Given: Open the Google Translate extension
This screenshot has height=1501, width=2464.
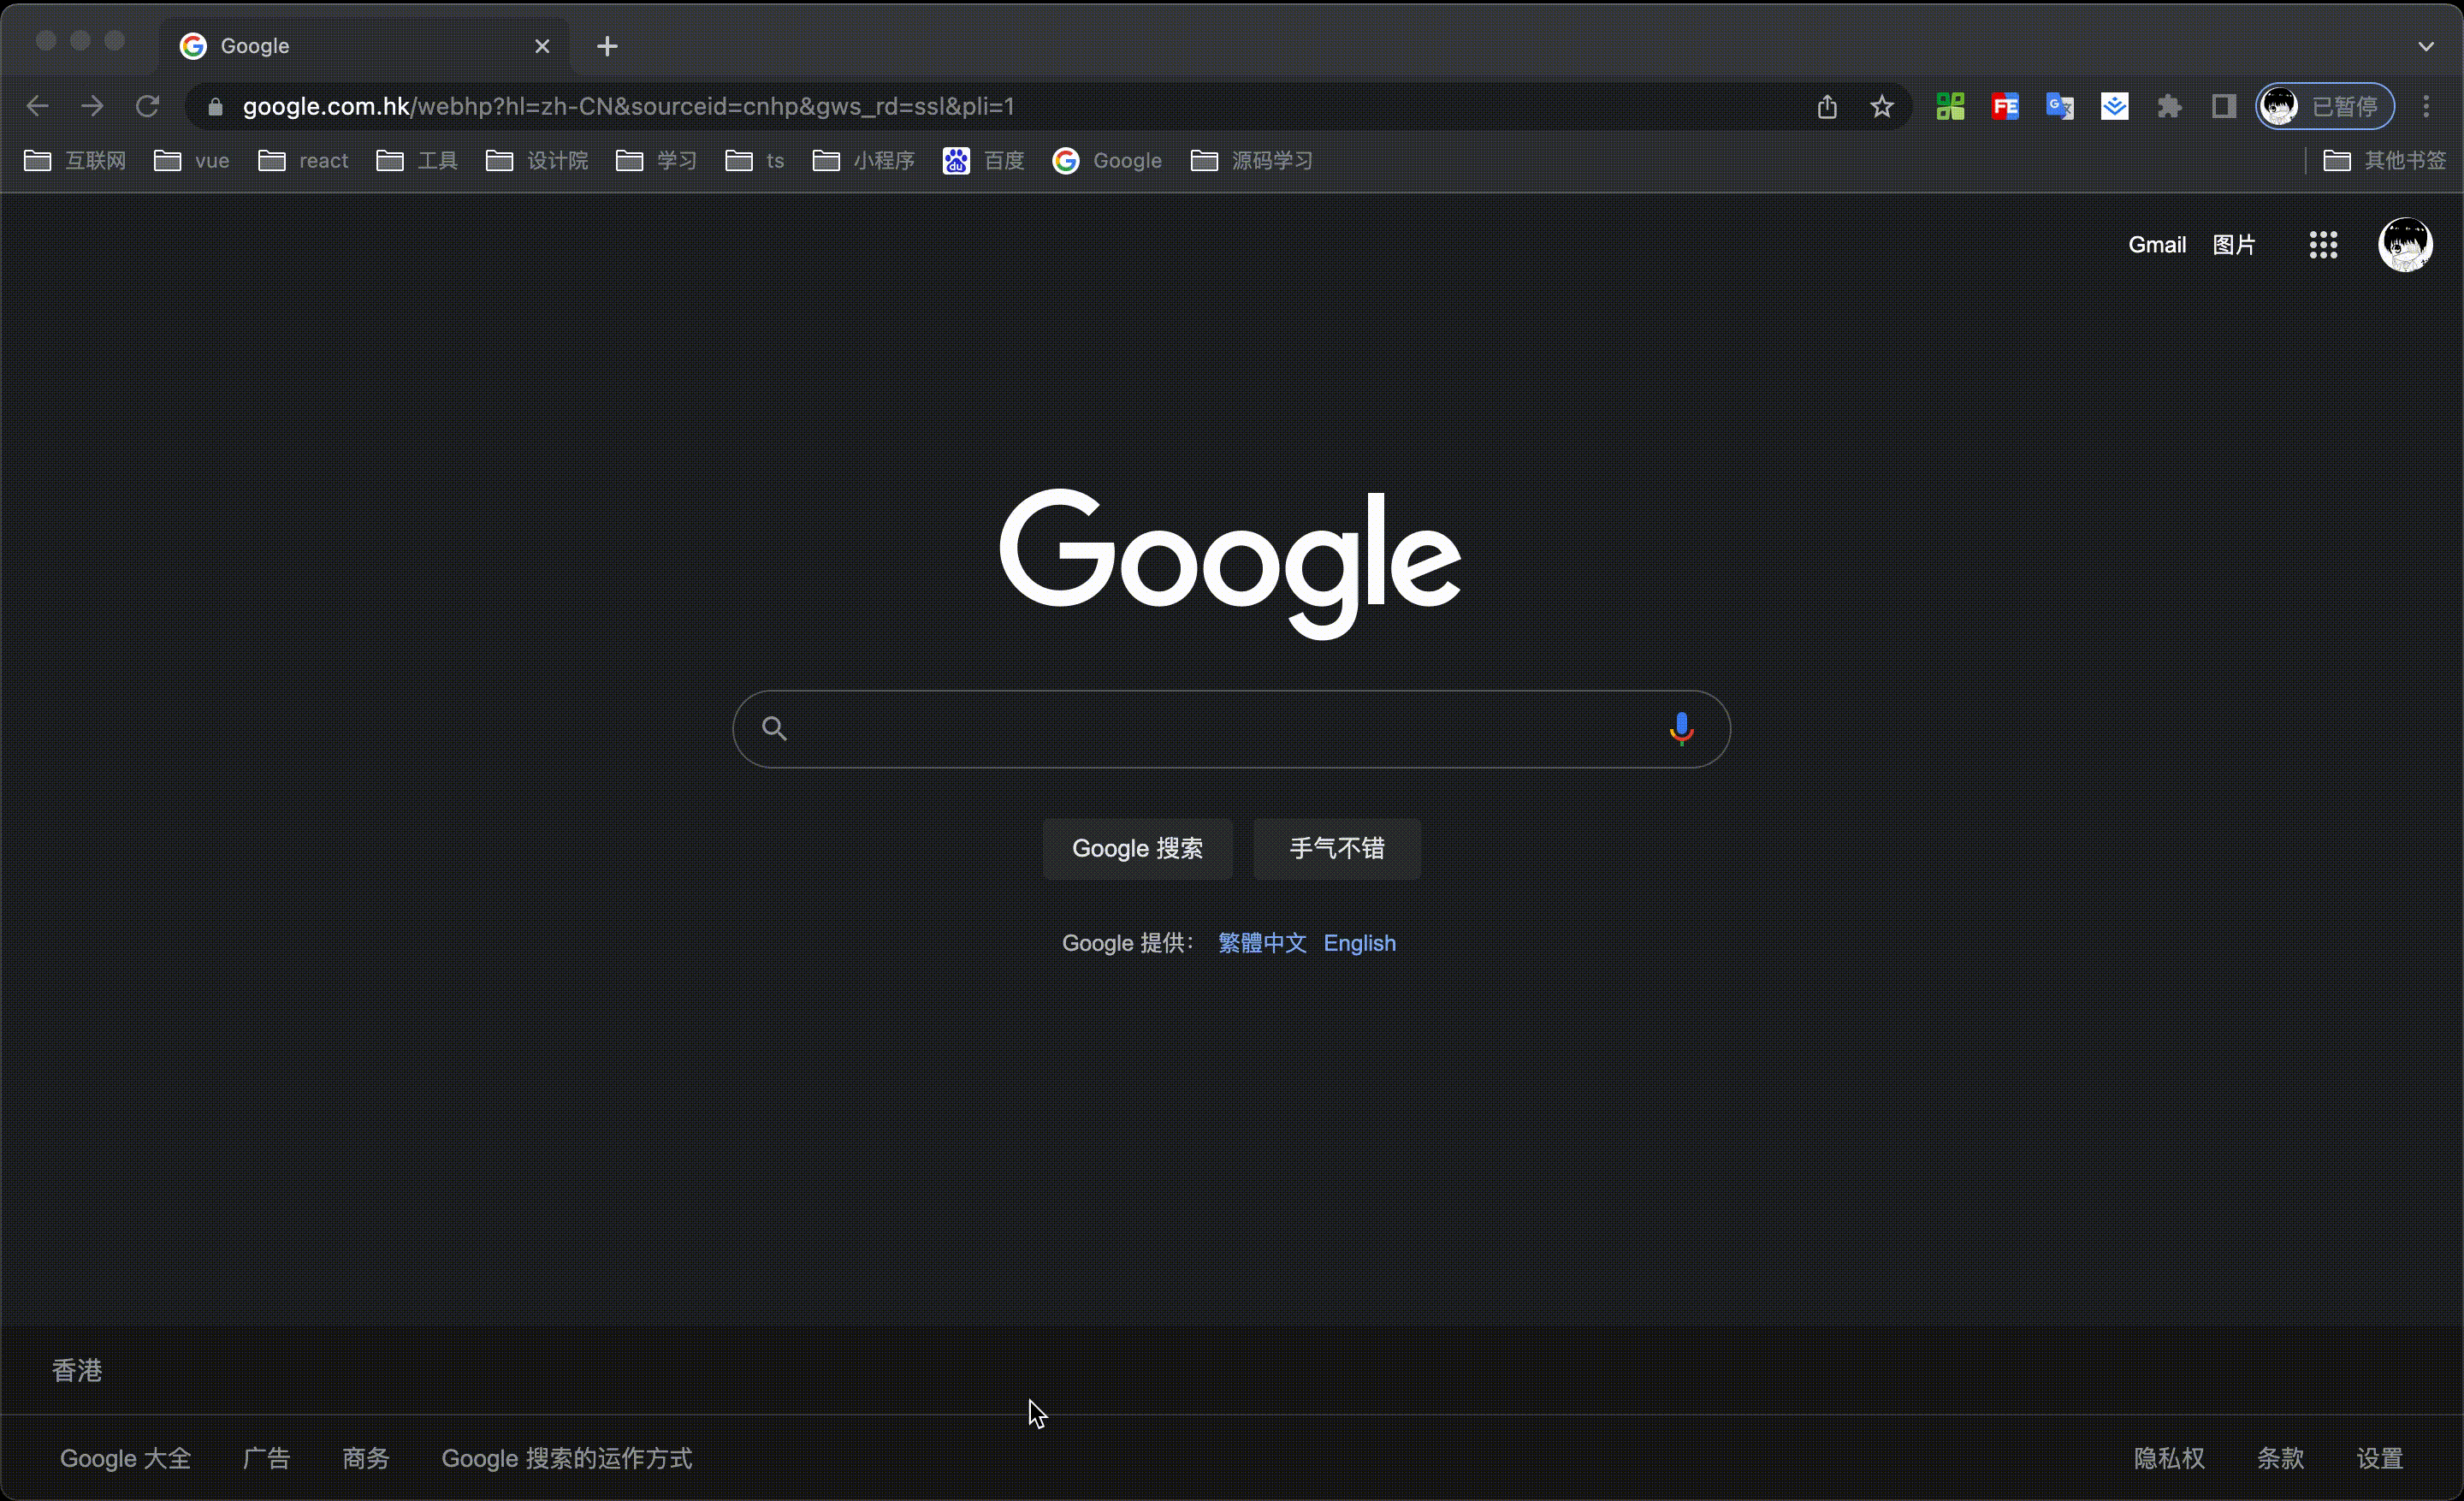Looking at the screenshot, I should [x=2059, y=106].
